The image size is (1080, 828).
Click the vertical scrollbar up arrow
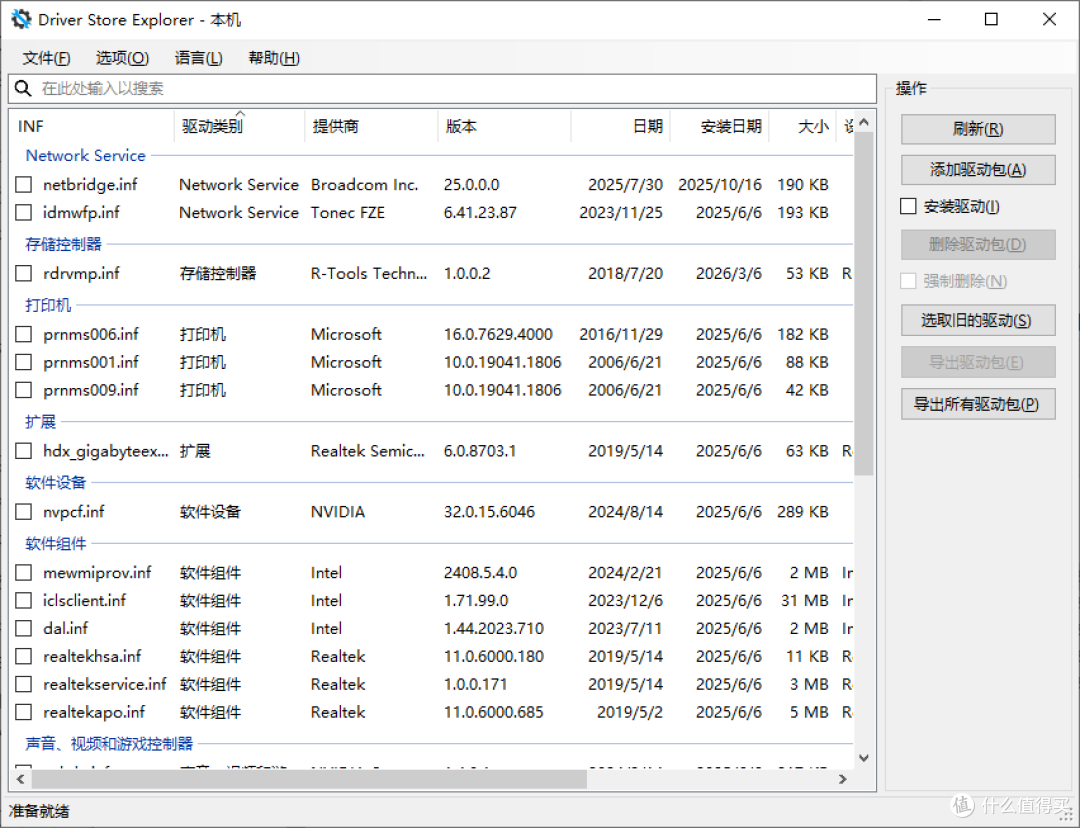[x=864, y=122]
